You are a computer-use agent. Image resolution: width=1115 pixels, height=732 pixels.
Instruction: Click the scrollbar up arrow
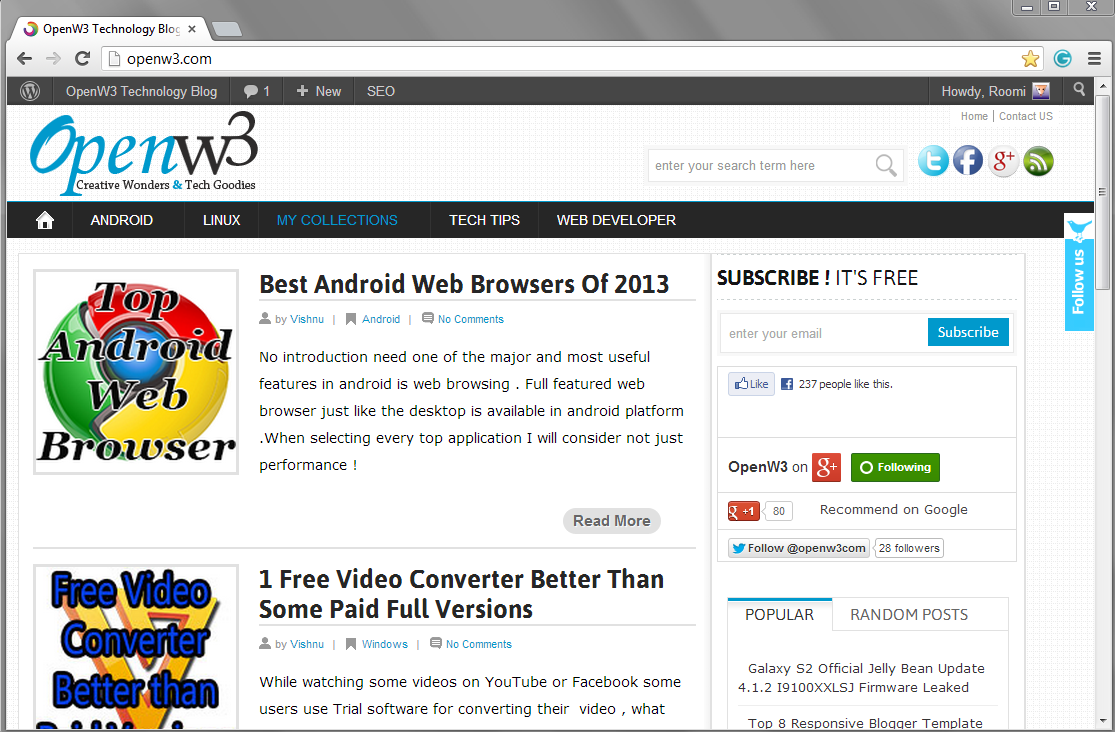click(1102, 86)
